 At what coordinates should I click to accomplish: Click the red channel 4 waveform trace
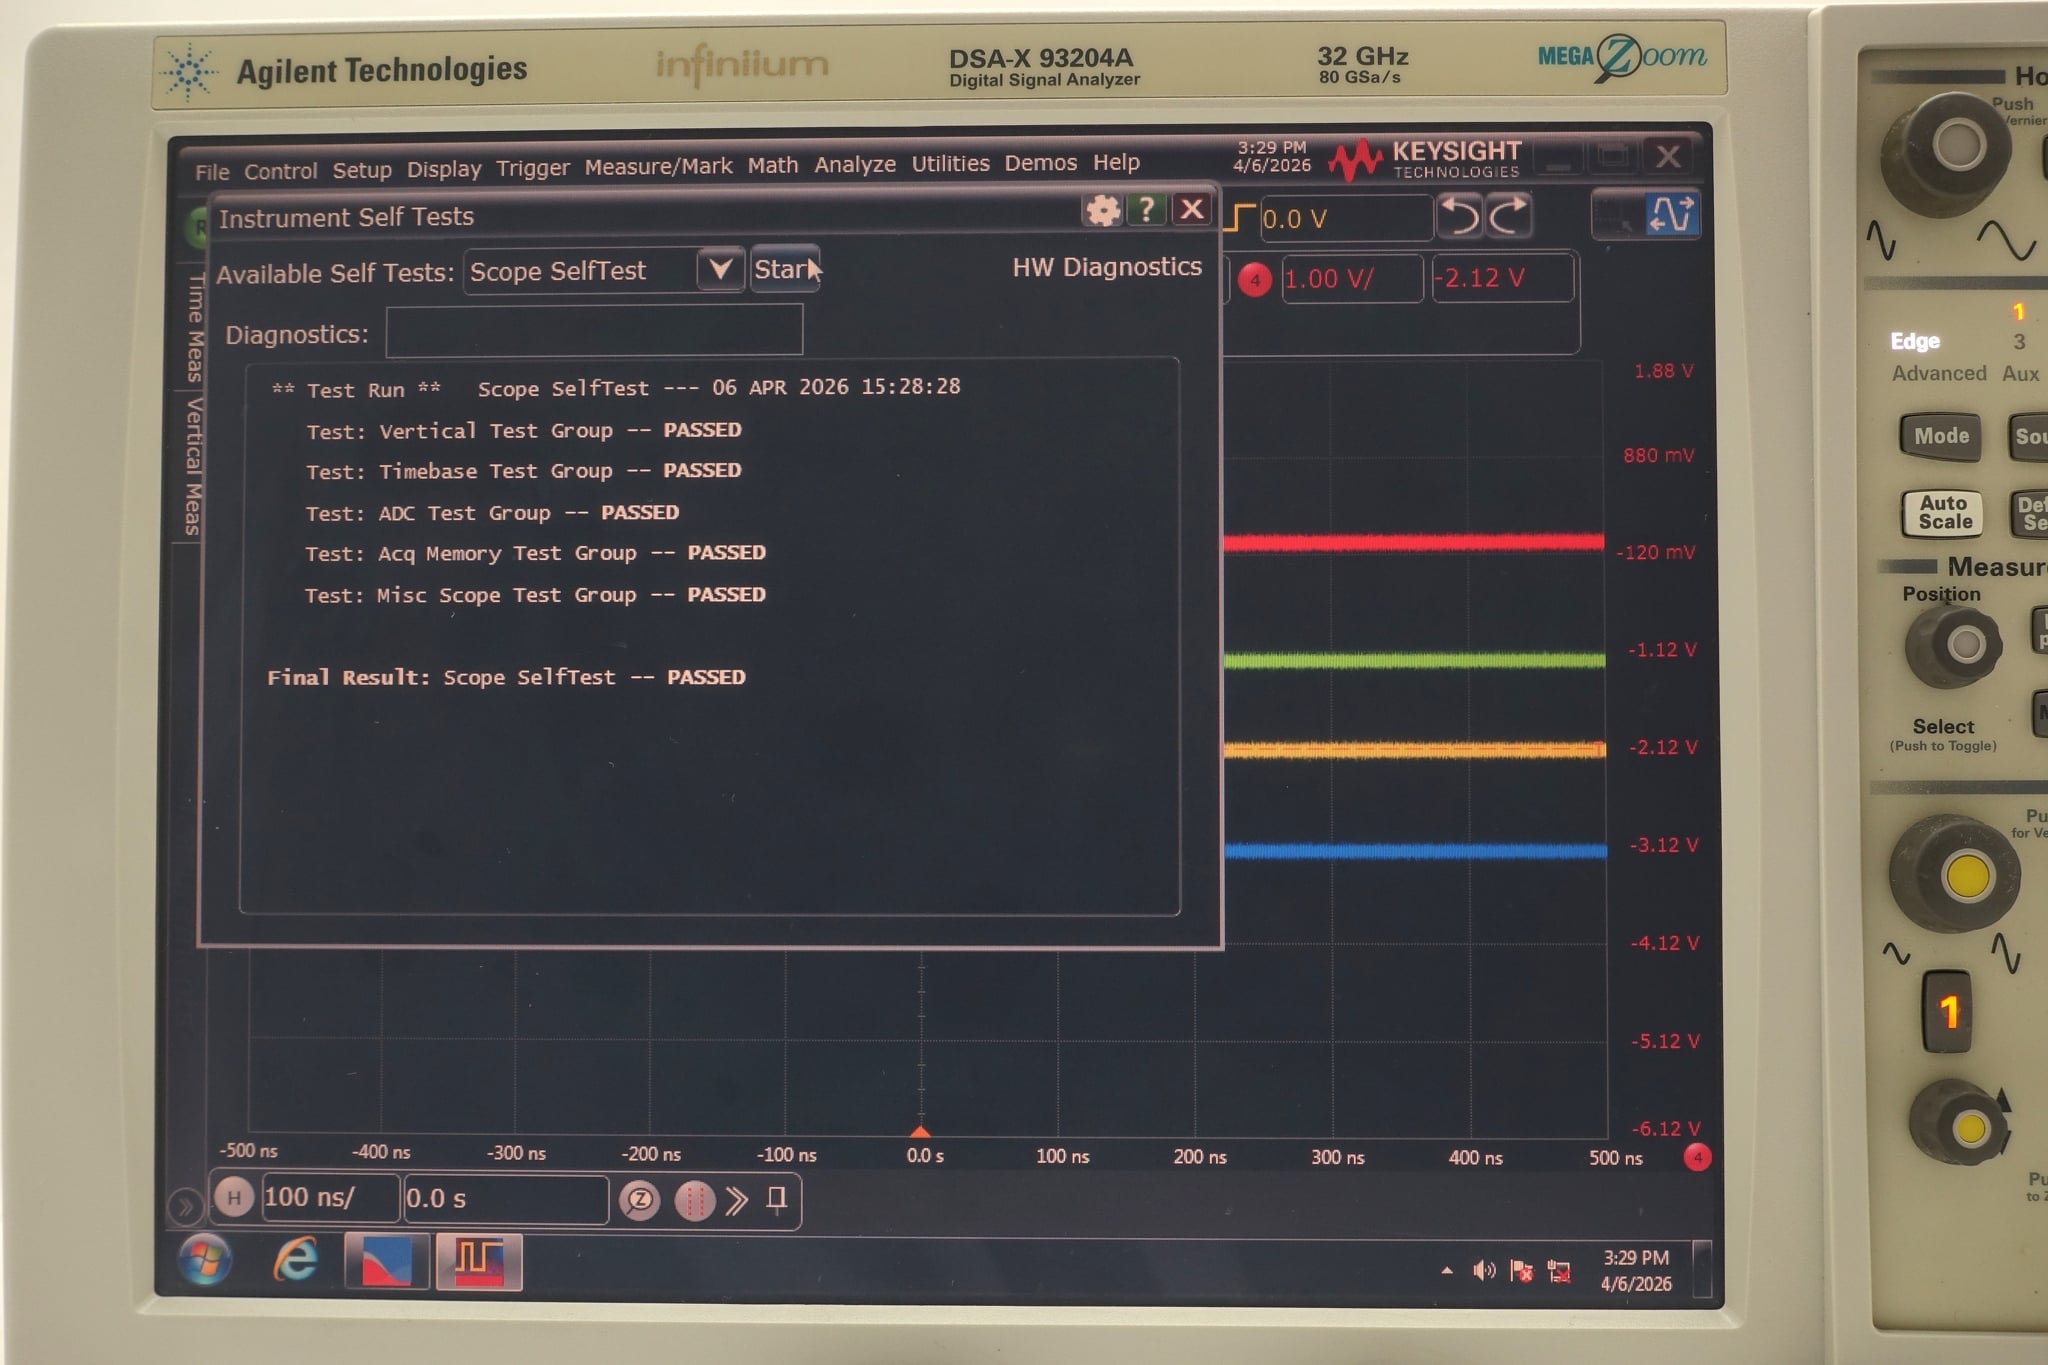1414,543
